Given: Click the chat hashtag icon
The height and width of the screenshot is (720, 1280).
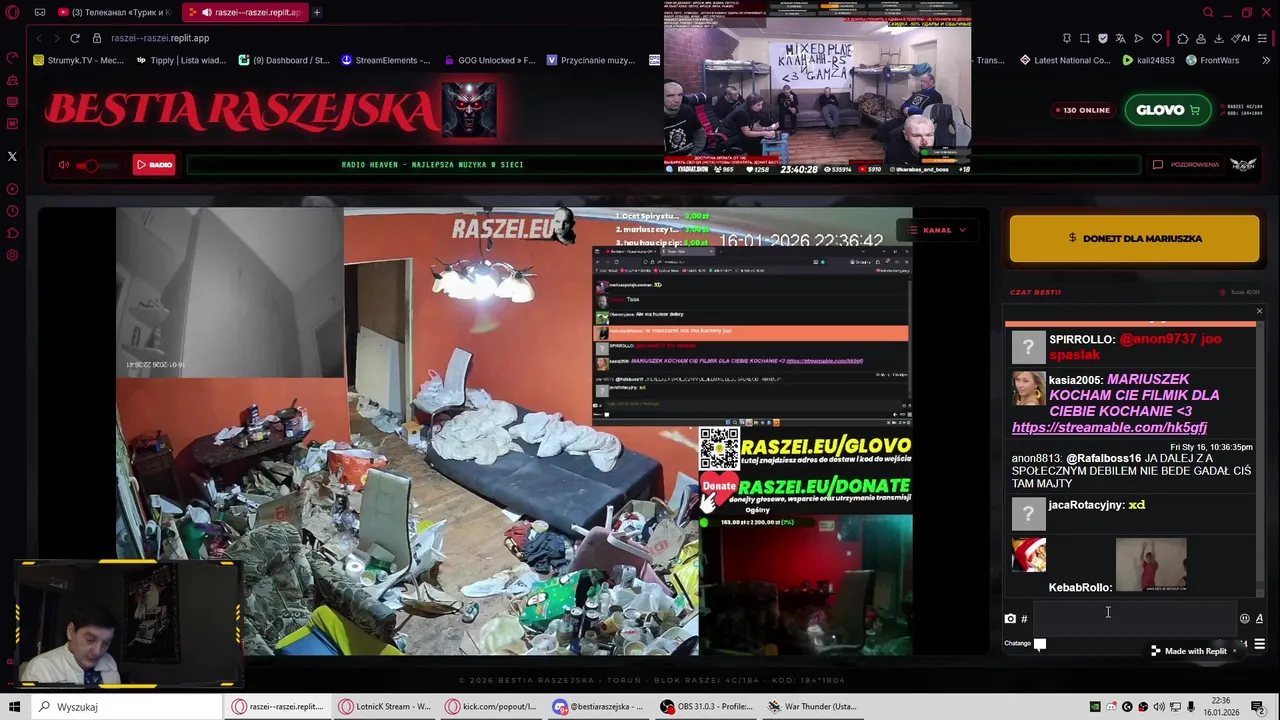Looking at the screenshot, I should (1024, 619).
